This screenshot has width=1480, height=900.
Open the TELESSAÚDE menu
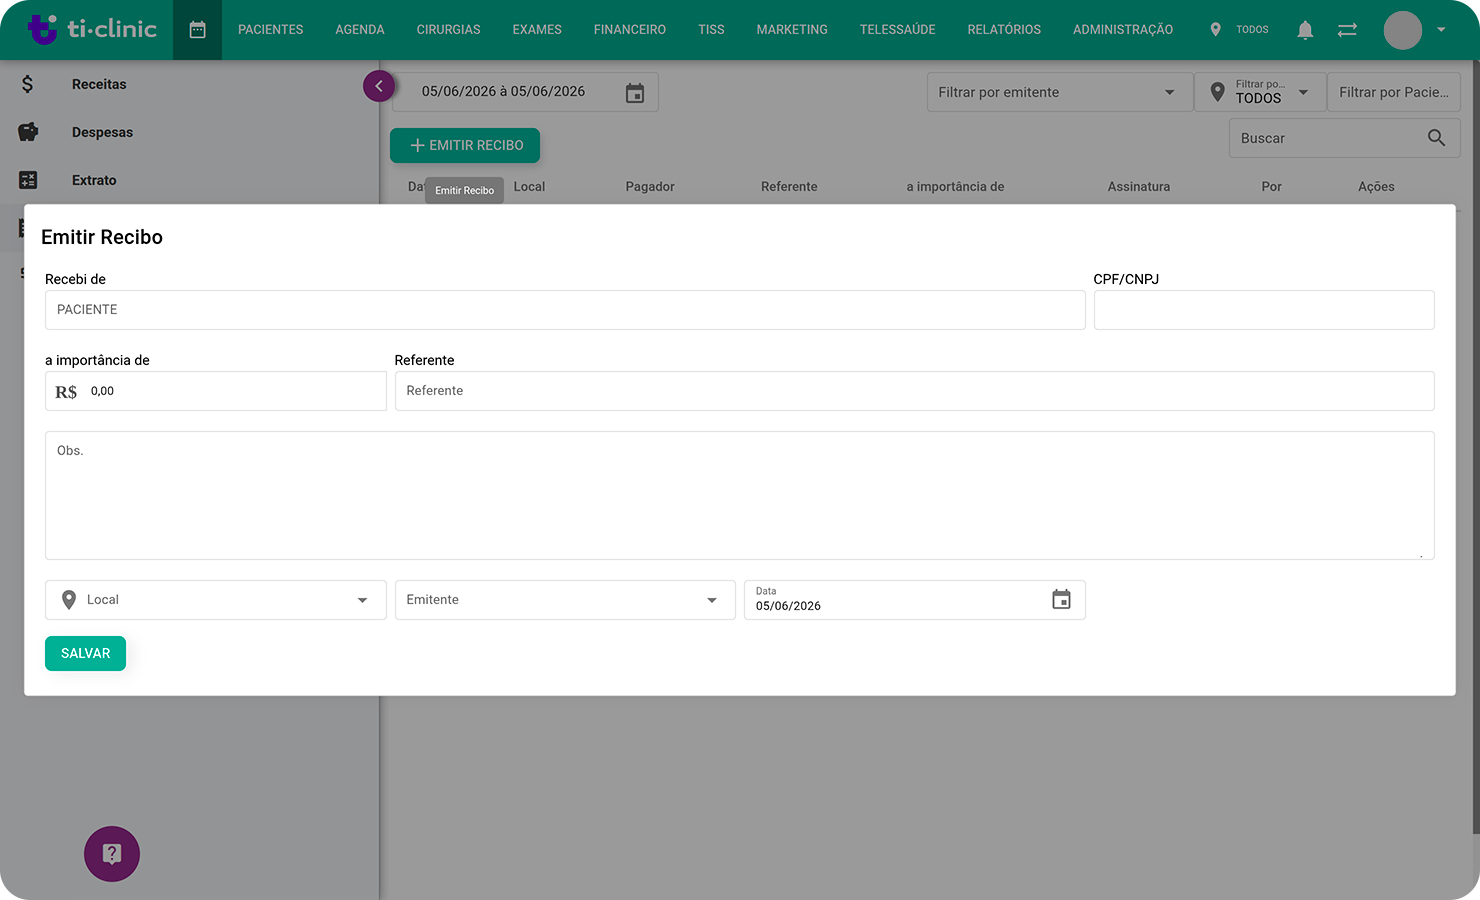pos(898,30)
